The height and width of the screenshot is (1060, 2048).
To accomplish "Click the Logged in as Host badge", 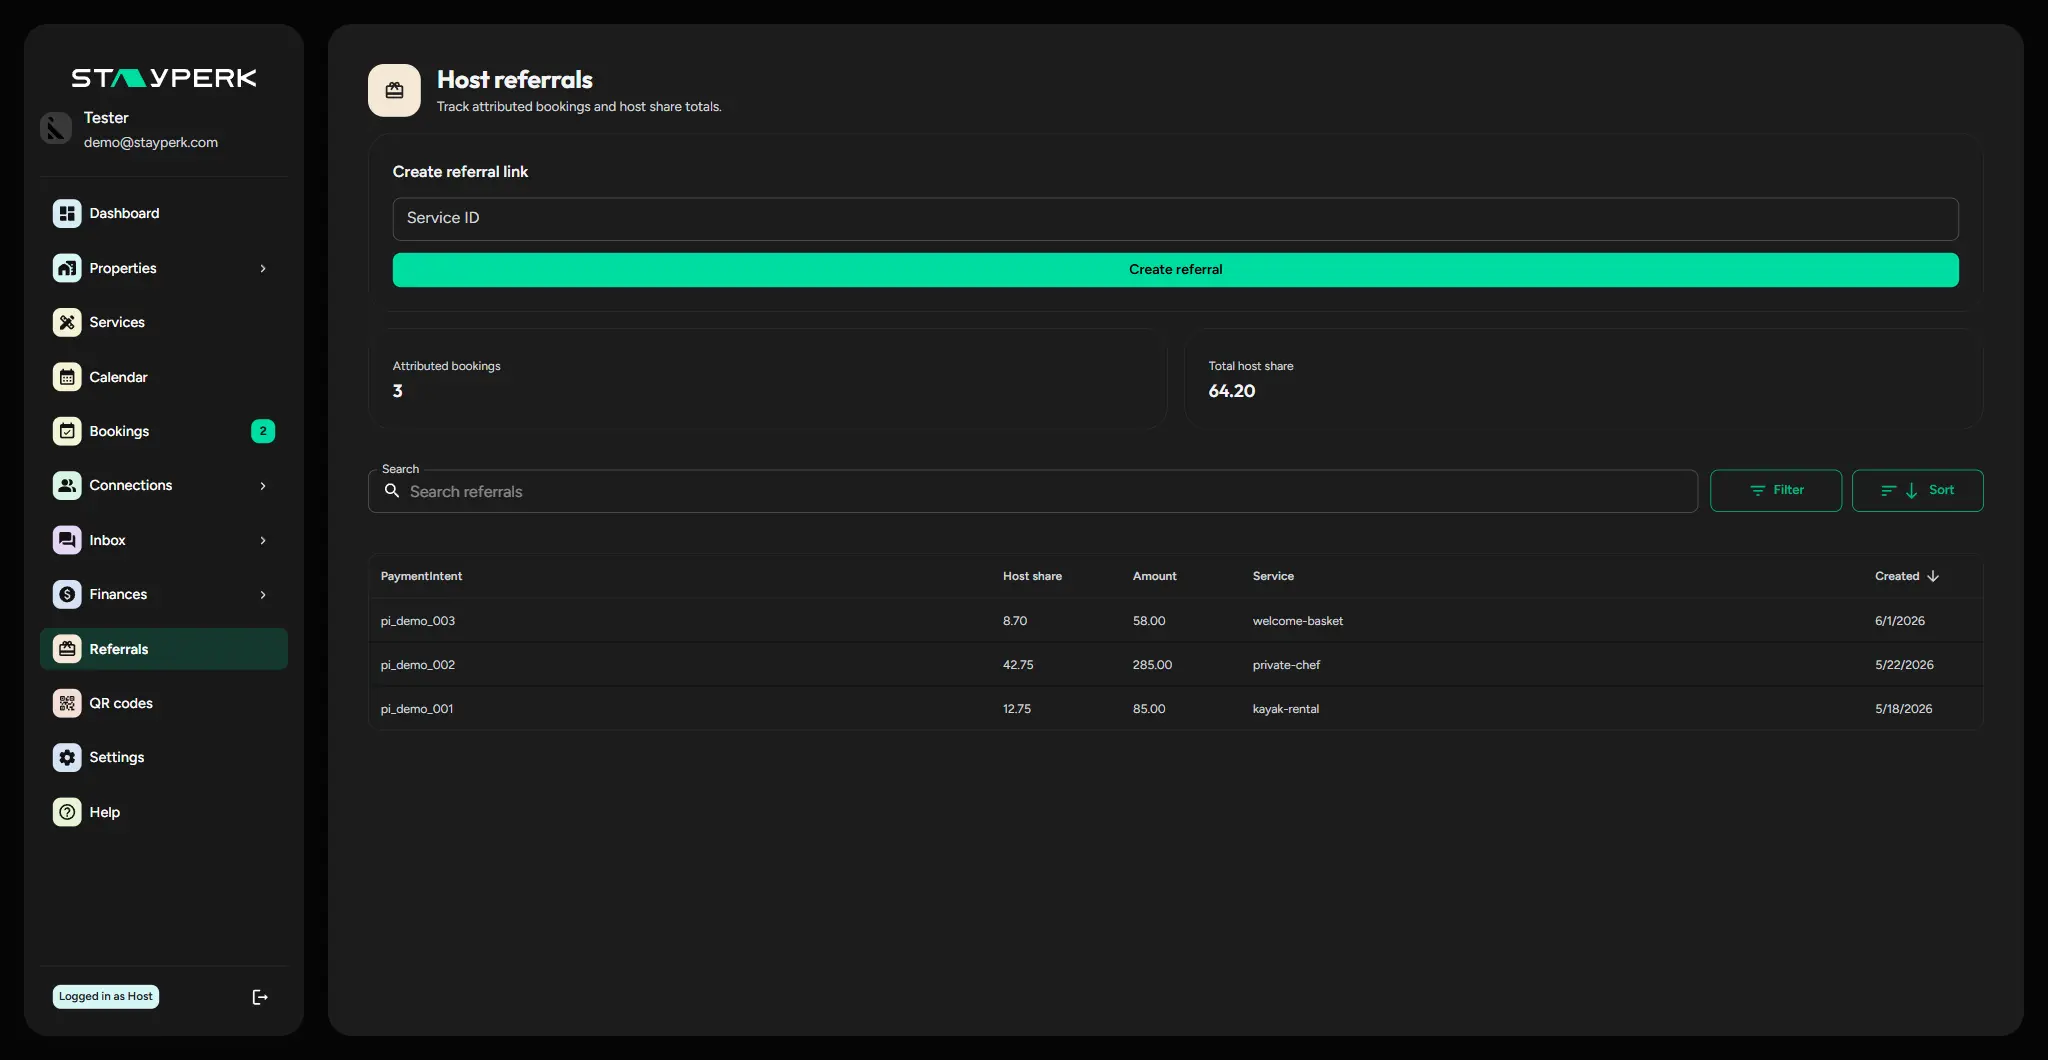I will (106, 996).
